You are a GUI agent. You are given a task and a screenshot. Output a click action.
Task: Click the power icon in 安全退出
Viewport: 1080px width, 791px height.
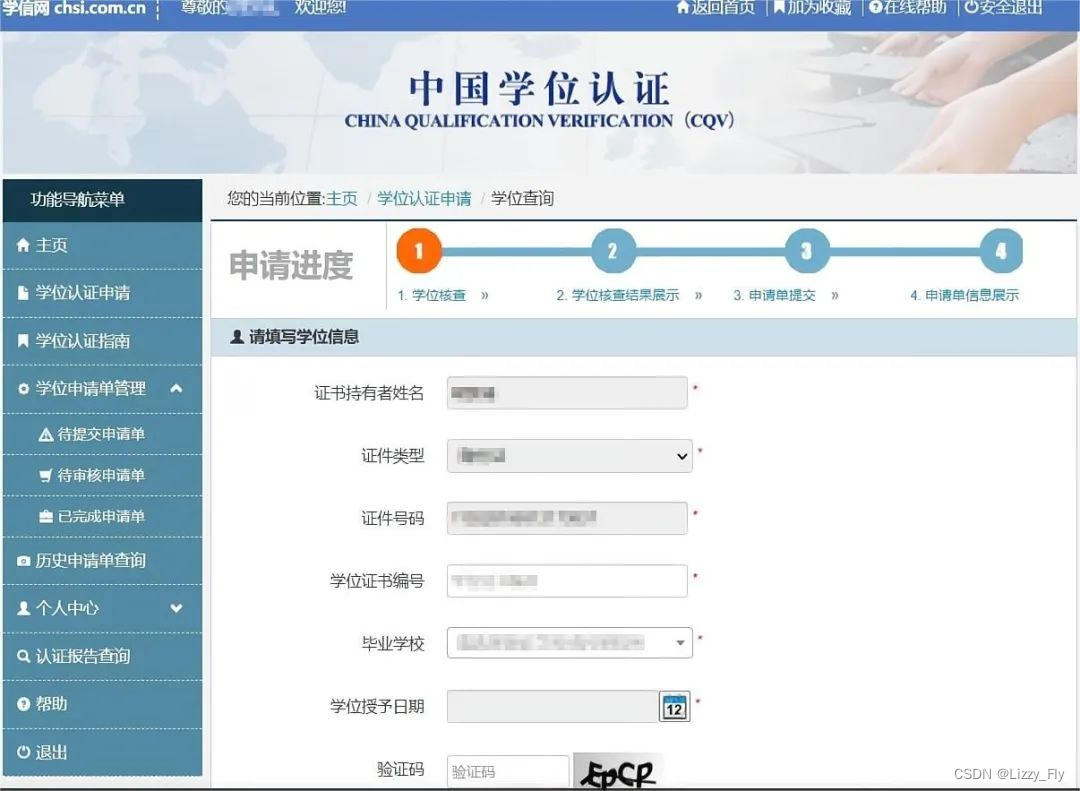coord(971,7)
